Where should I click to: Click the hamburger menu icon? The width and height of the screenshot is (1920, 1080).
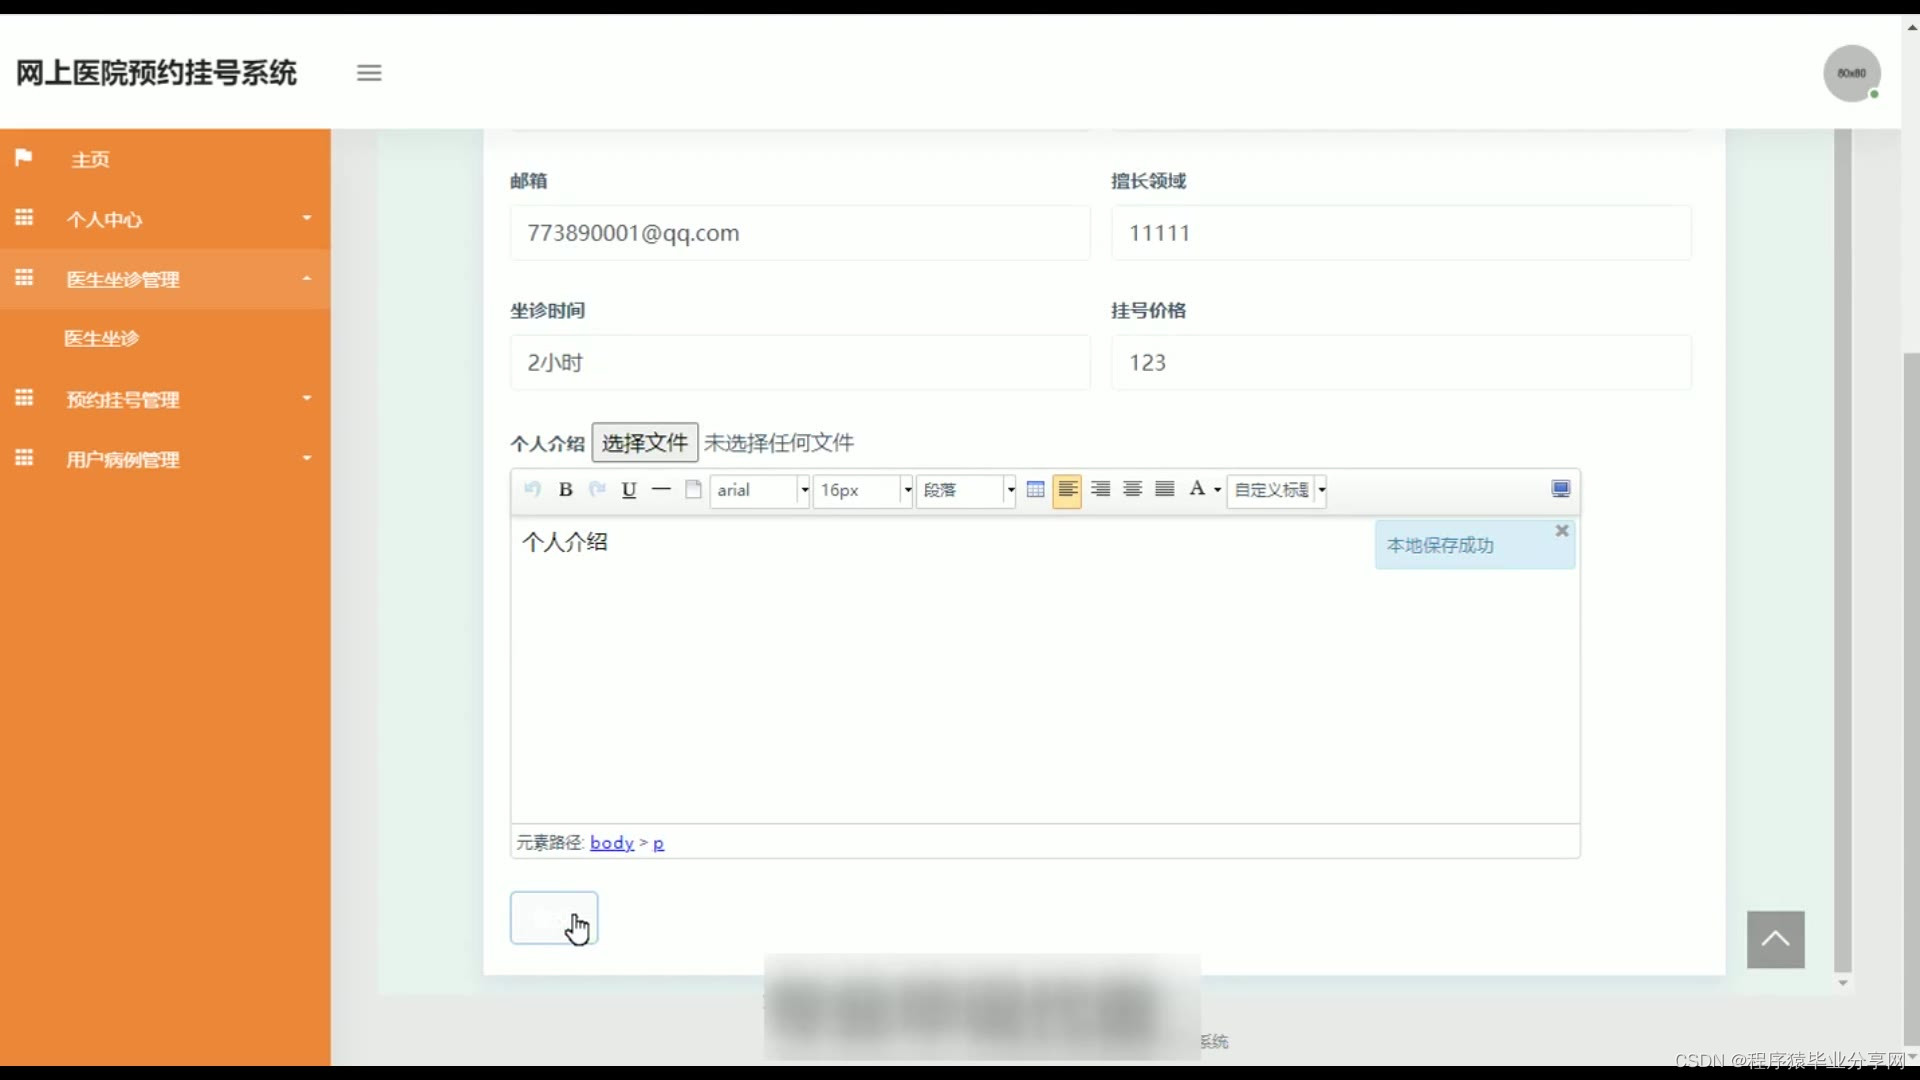pos(369,73)
